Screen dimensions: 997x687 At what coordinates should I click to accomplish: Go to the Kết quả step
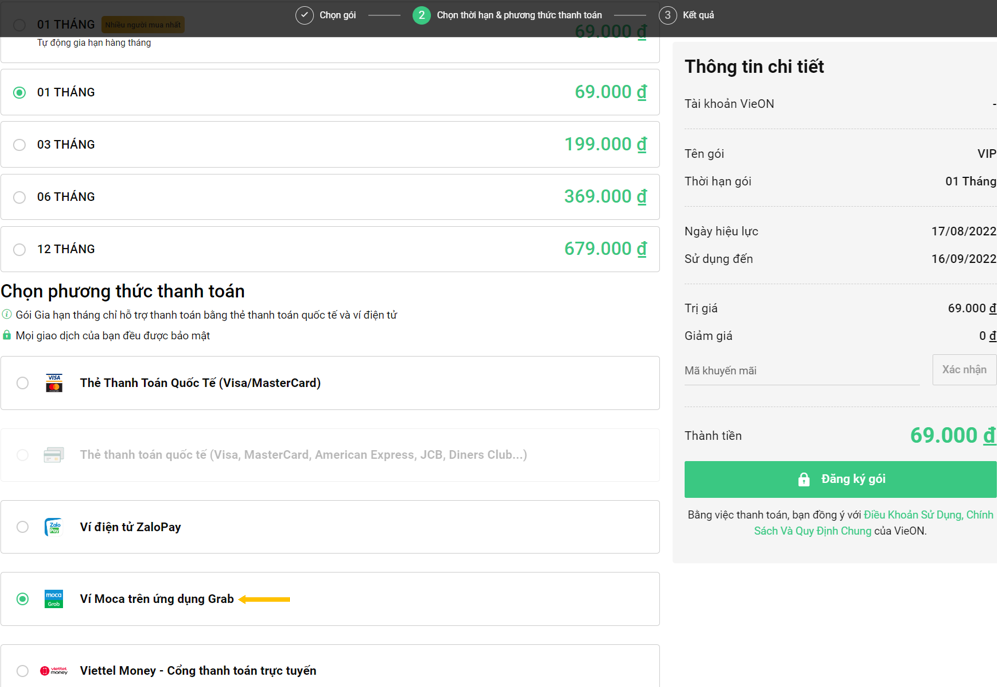click(698, 15)
